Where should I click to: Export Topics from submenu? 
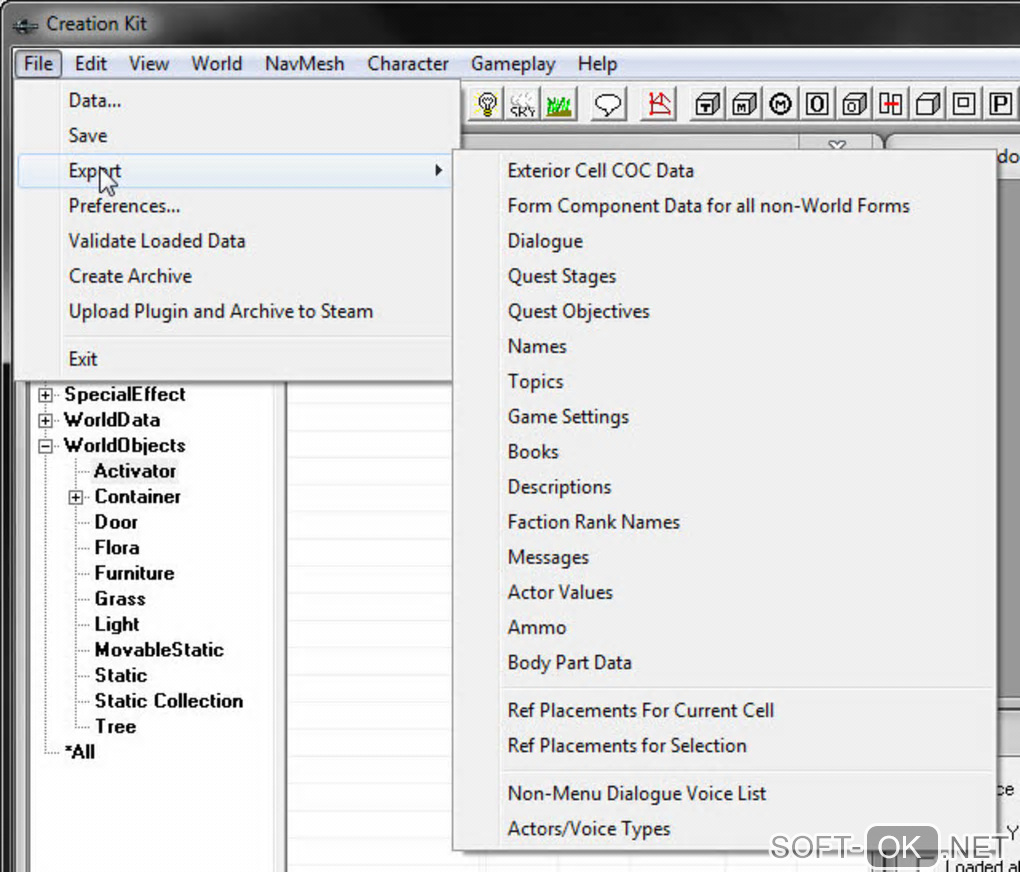pyautogui.click(x=725, y=381)
